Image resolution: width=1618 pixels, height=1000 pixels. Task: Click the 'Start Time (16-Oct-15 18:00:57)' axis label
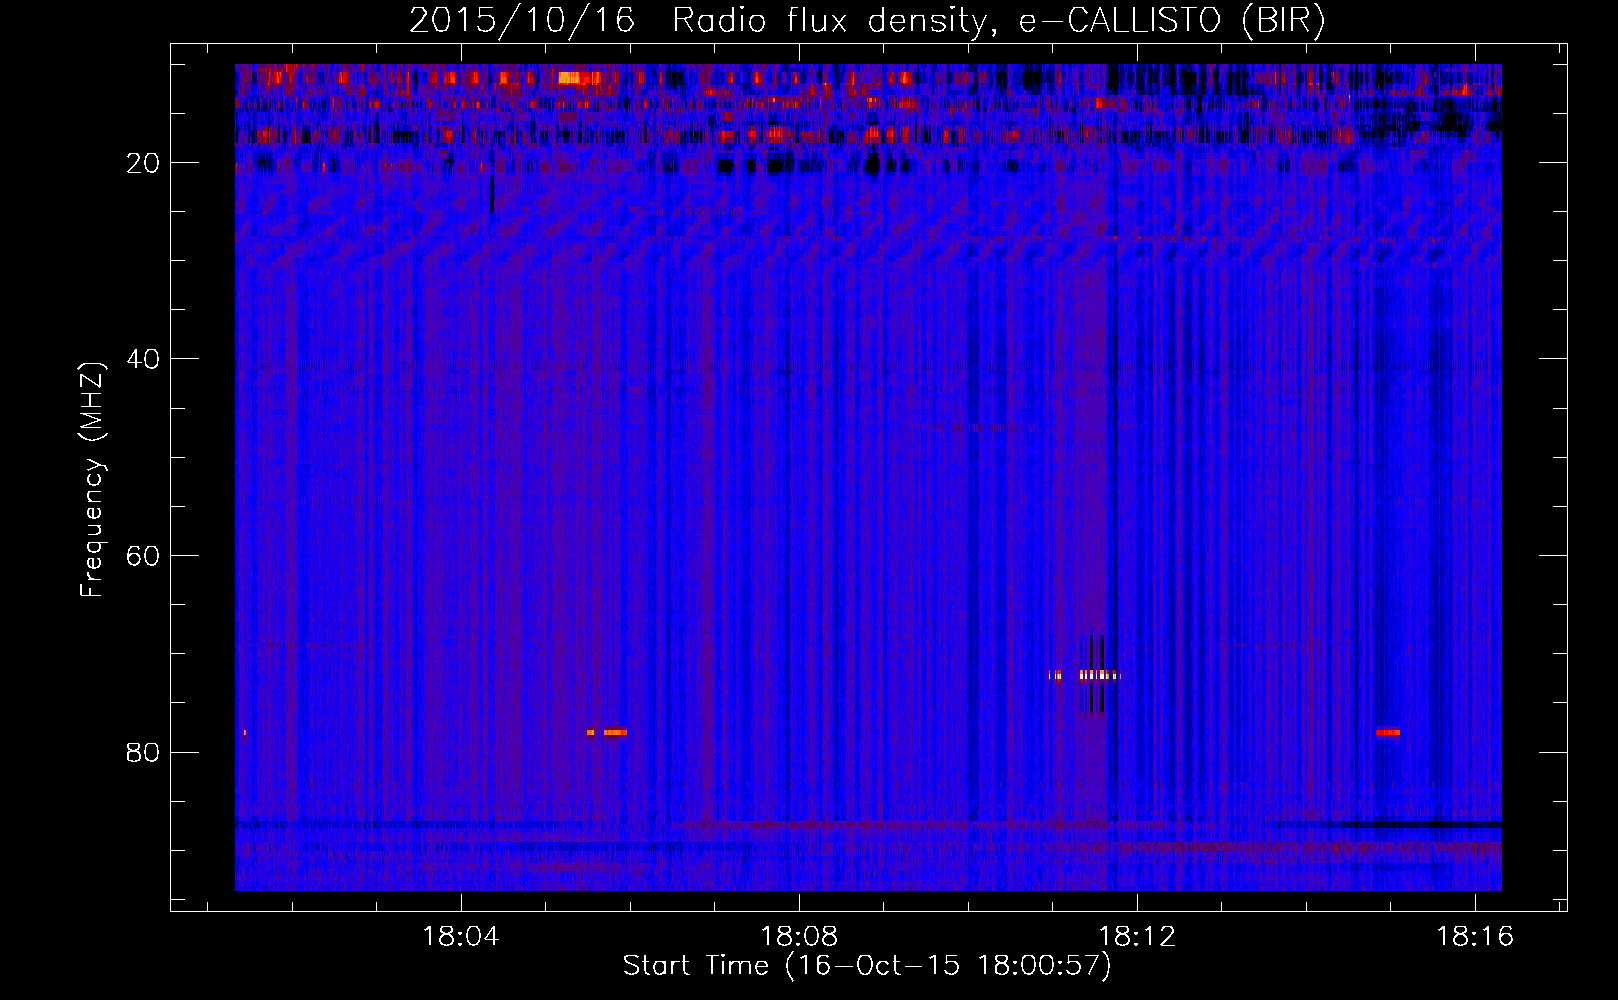[x=867, y=966]
